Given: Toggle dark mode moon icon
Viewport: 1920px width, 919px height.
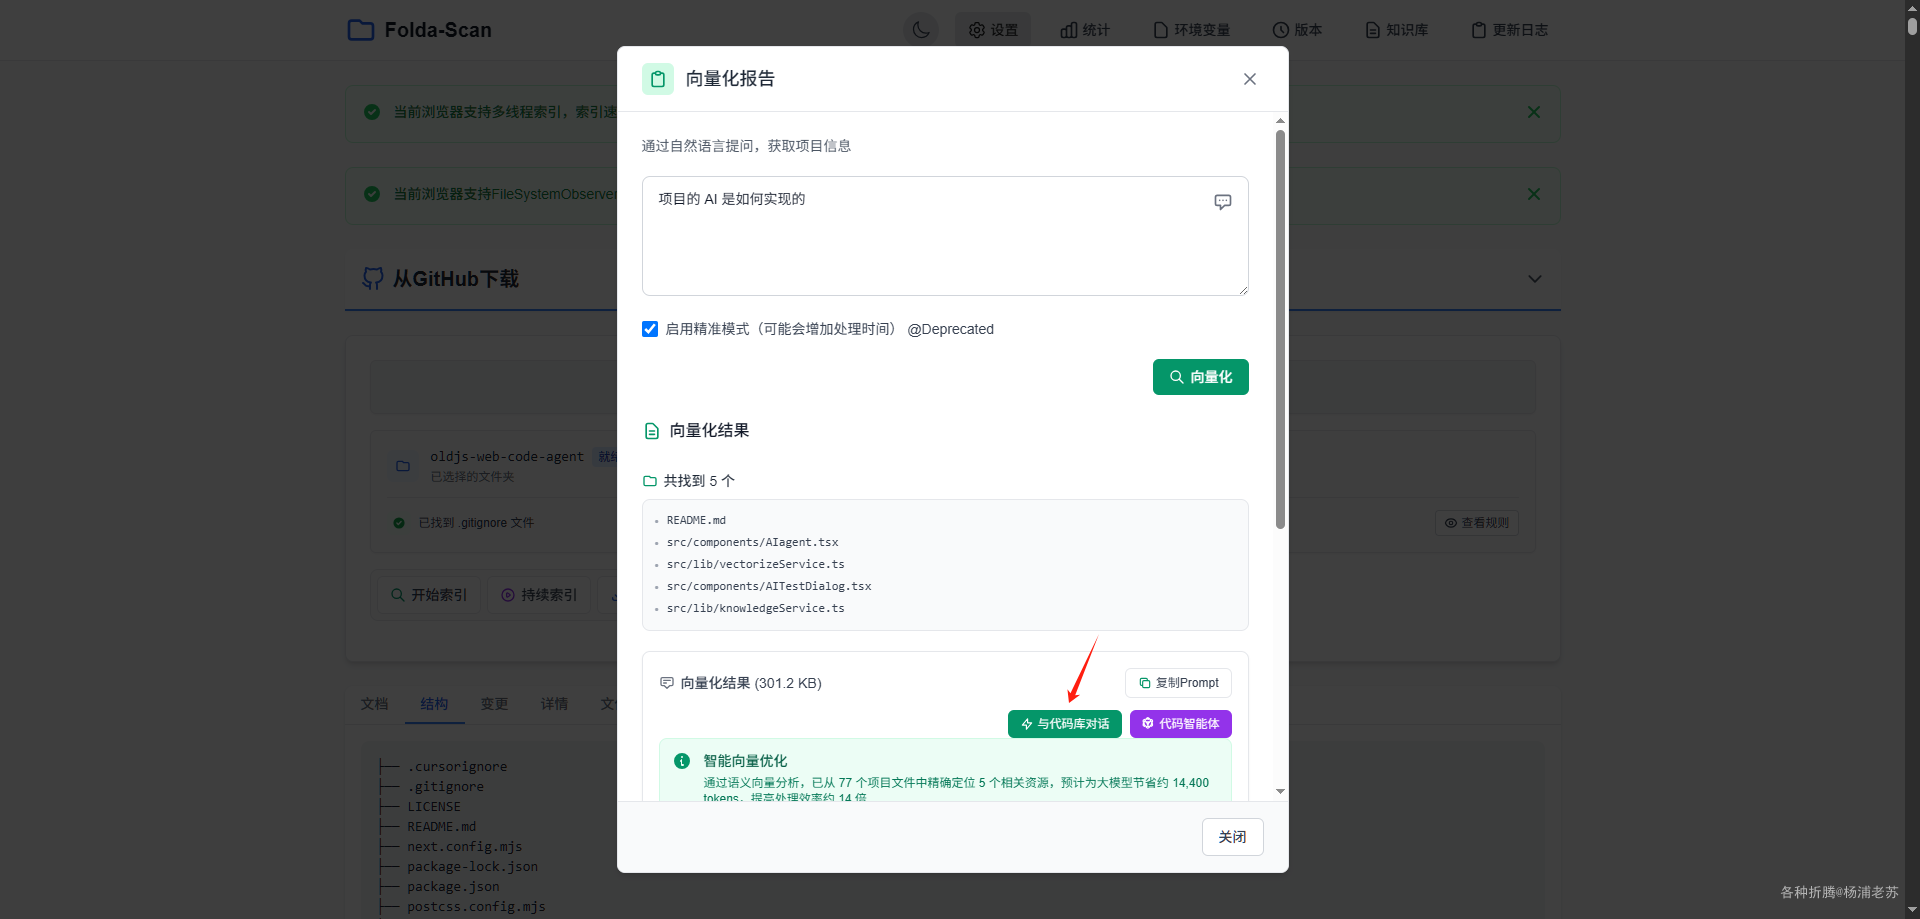Looking at the screenshot, I should point(921,30).
